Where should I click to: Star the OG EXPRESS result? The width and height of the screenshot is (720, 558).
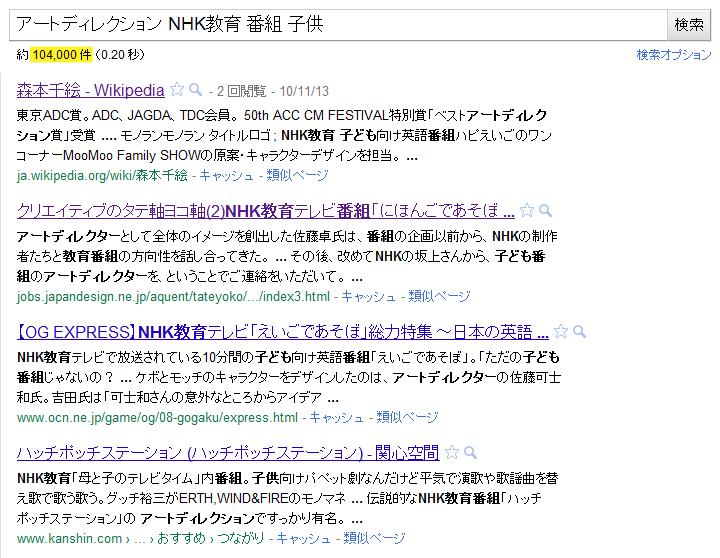click(561, 331)
